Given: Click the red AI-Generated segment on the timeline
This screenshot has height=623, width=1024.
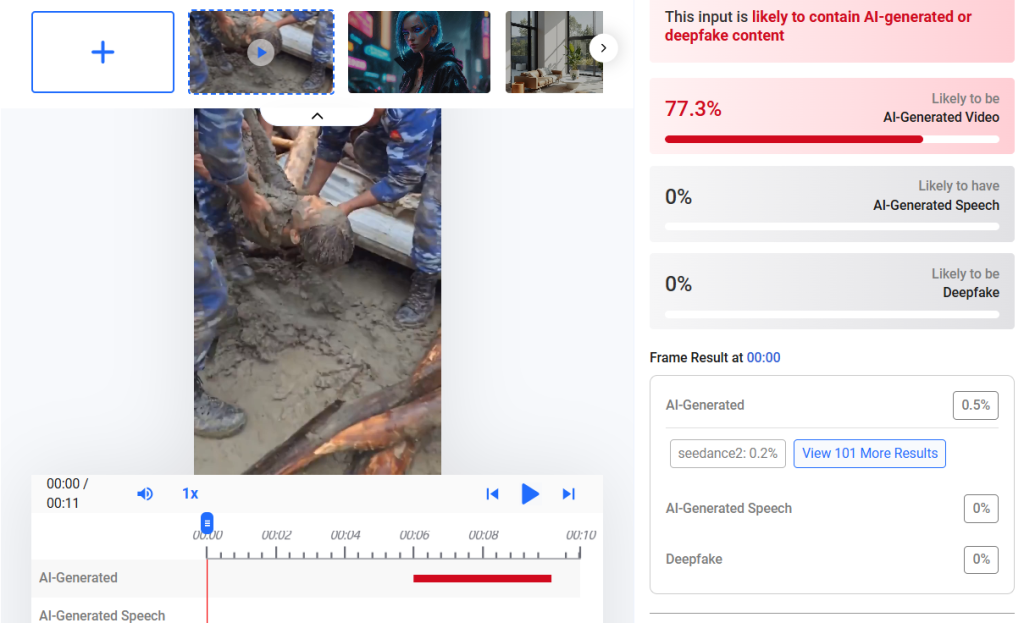Looking at the screenshot, I should click(x=483, y=578).
